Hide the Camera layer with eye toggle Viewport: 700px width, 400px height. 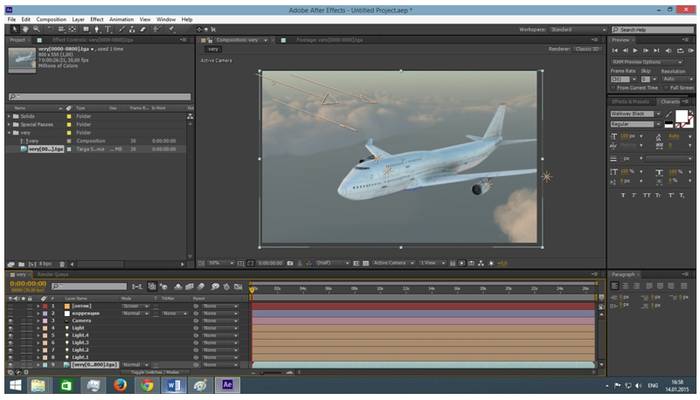(x=10, y=320)
